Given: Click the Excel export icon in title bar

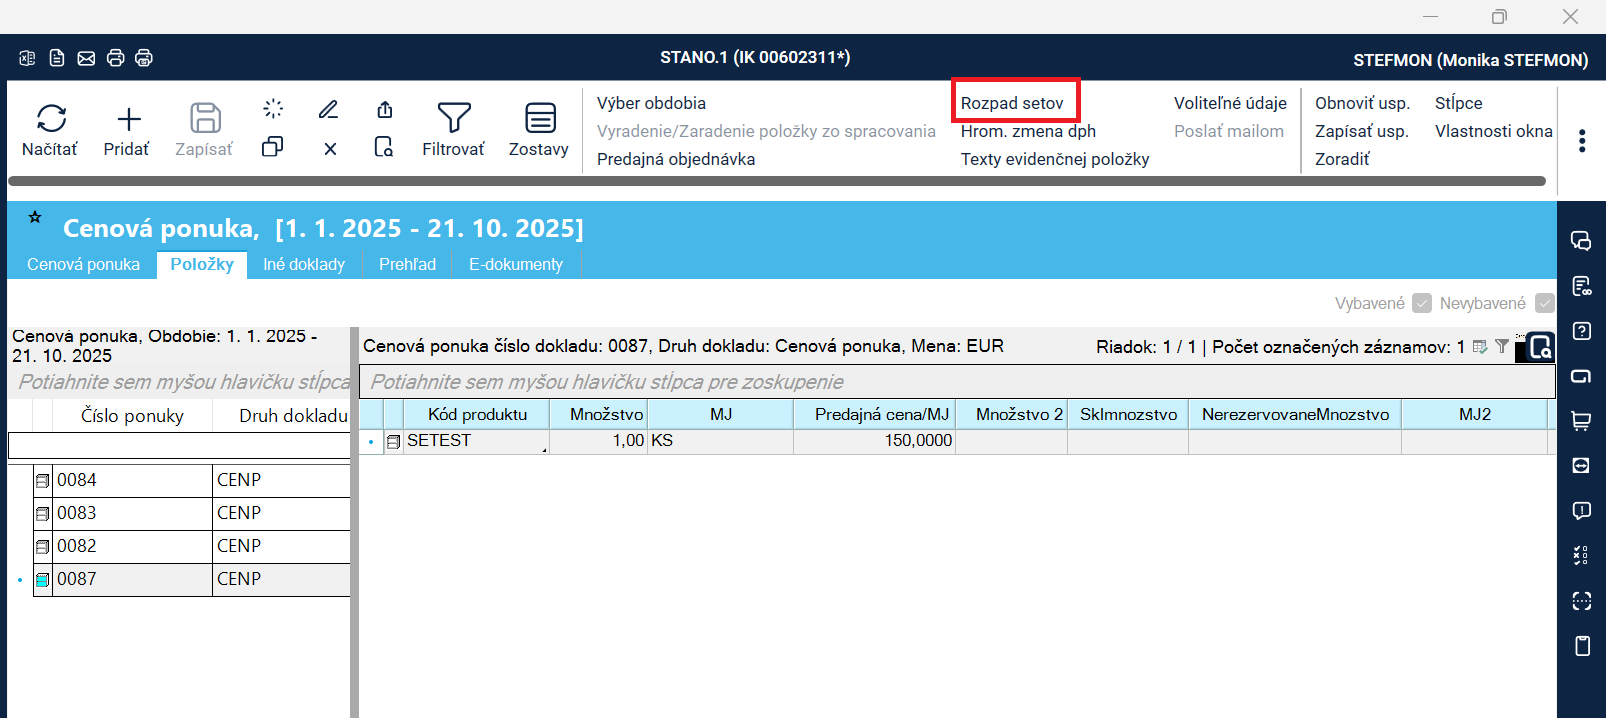Looking at the screenshot, I should click(x=27, y=58).
